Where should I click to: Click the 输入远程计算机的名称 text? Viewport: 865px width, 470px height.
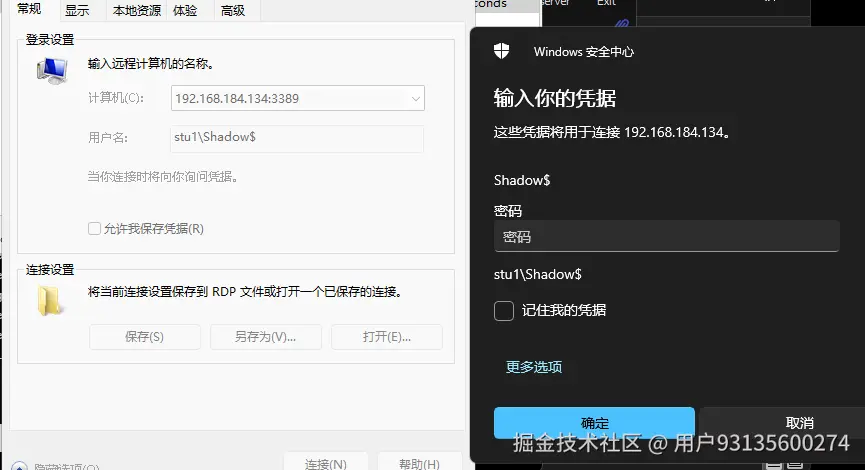click(151, 63)
